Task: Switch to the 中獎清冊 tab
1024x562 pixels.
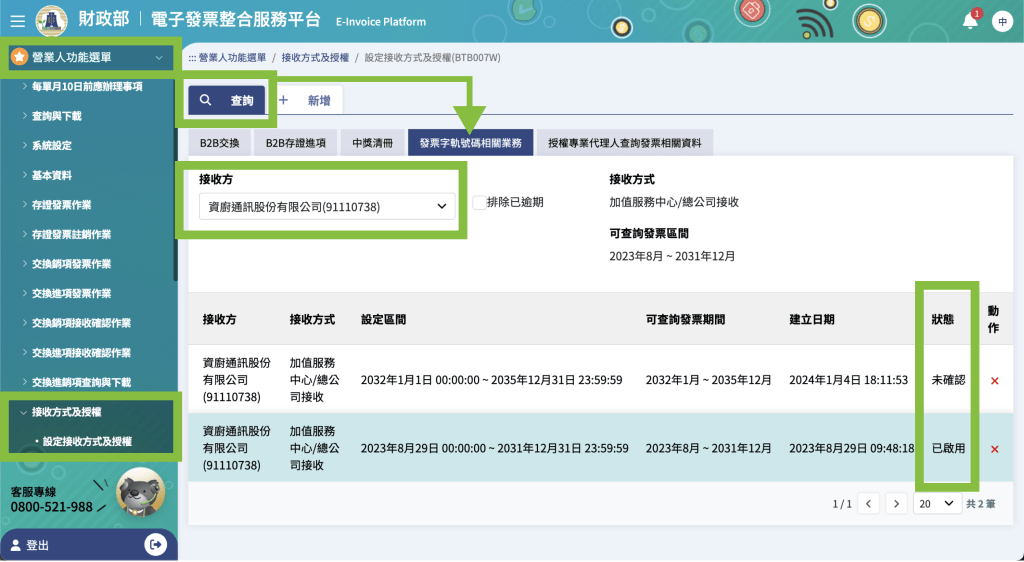Action: (x=372, y=143)
